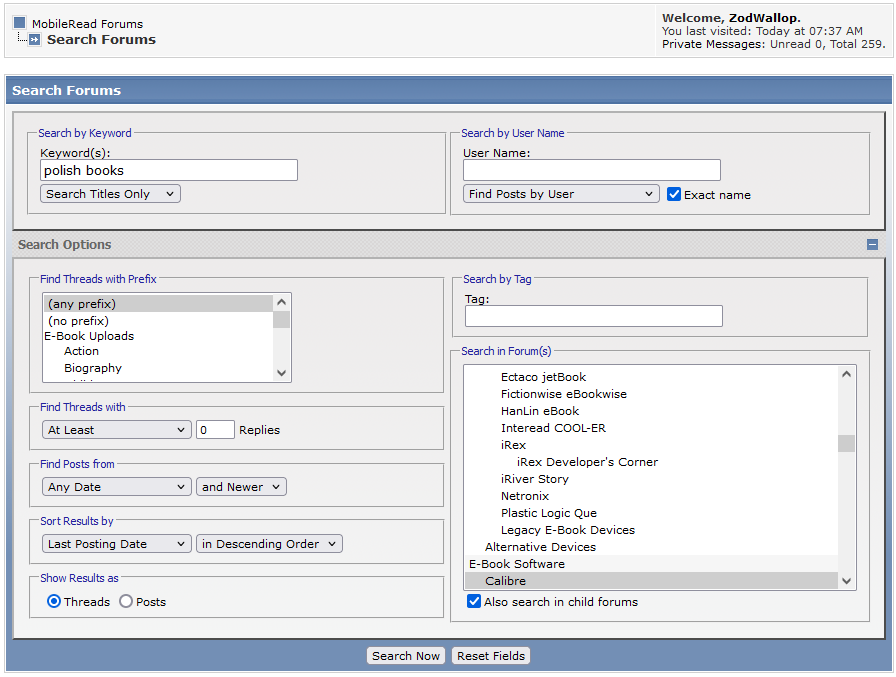Screen dimensions: 896x677
Task: Select the Posts radio button
Action: (126, 602)
